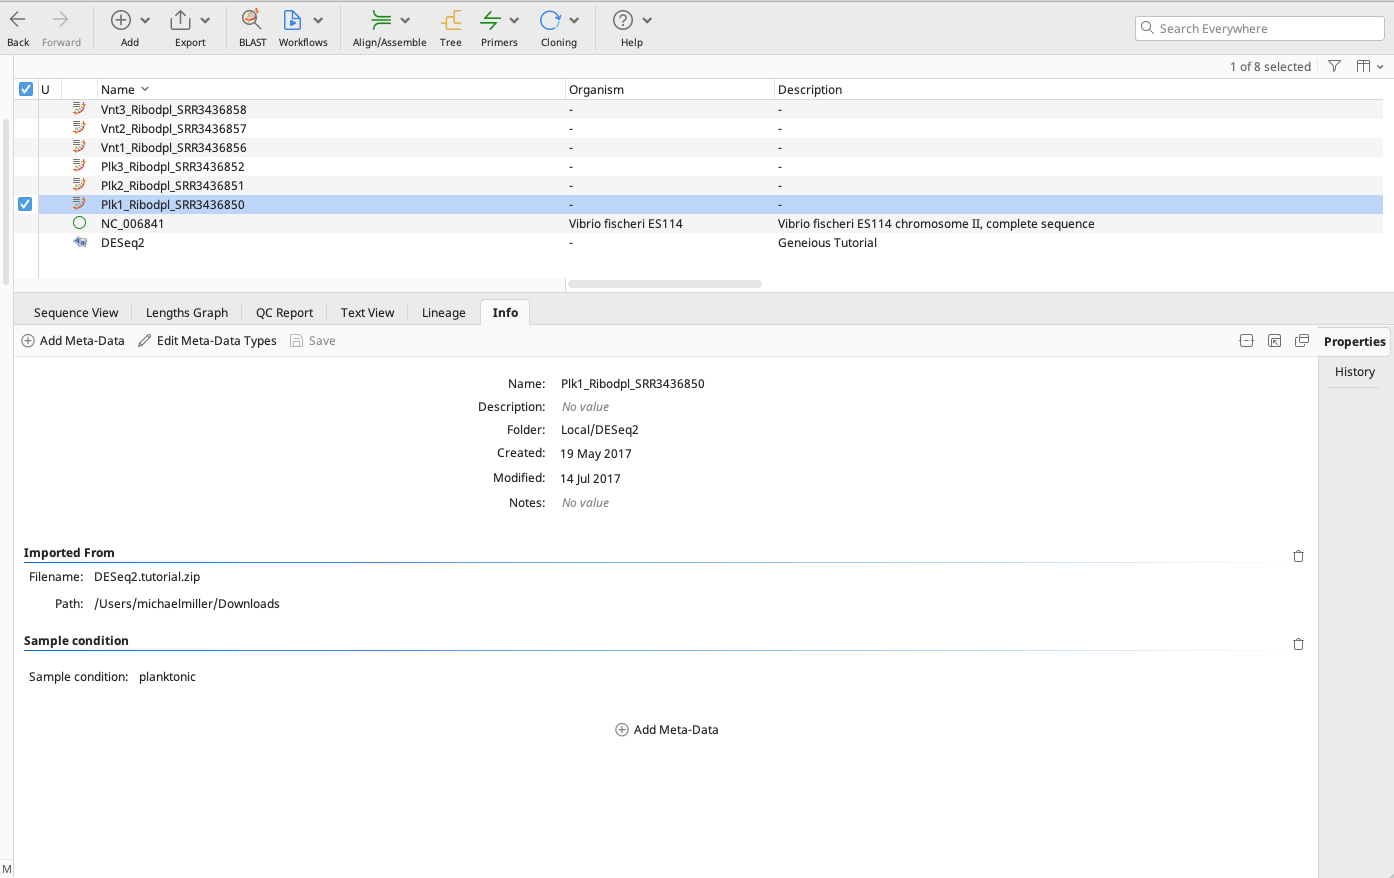Expand the Align/Assemble dropdown arrow
1394x878 pixels.
pos(405,20)
